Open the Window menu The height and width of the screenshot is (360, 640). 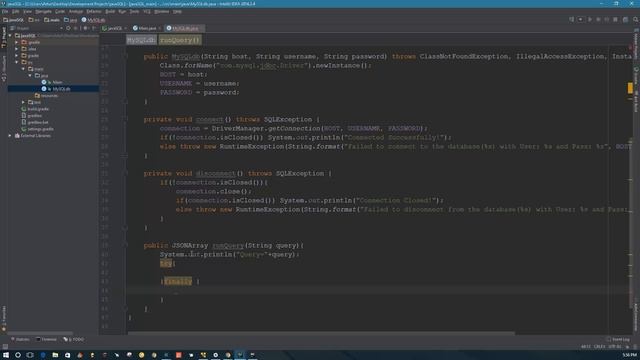click(162, 12)
